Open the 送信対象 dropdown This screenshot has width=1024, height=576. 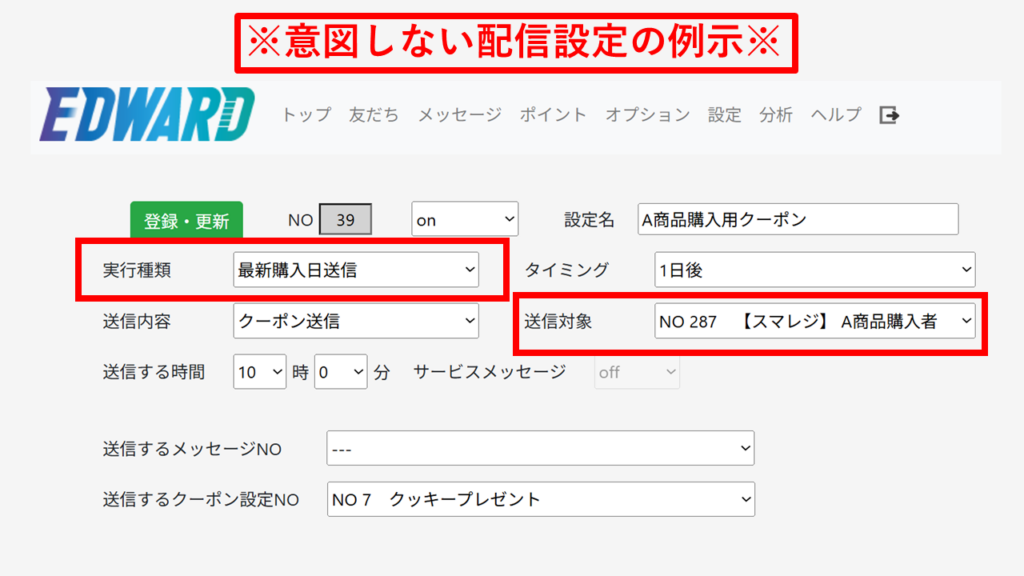[814, 321]
